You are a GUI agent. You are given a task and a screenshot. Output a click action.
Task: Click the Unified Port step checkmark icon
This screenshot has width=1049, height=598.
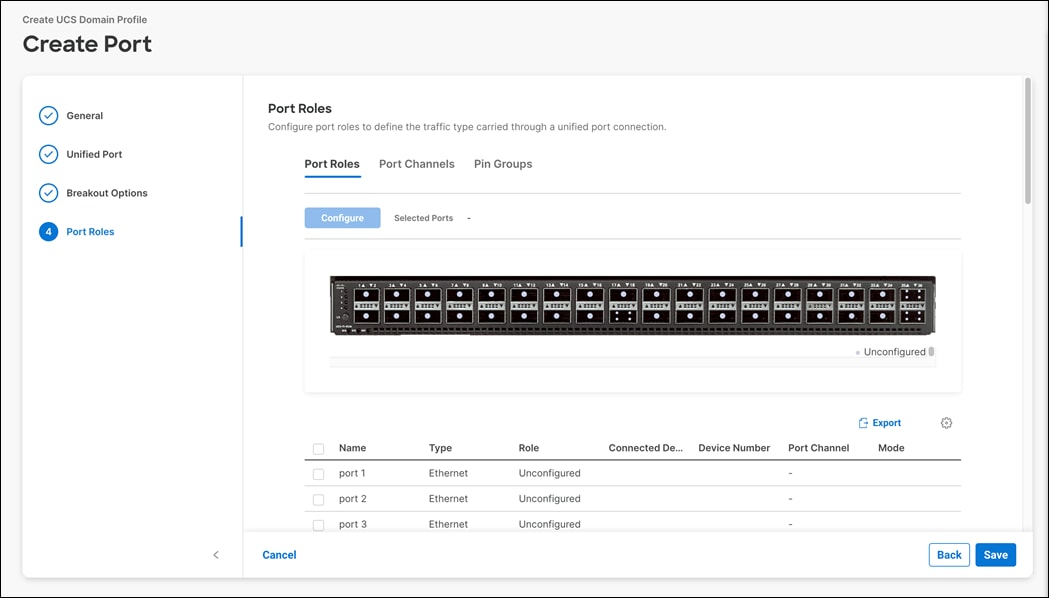click(48, 154)
